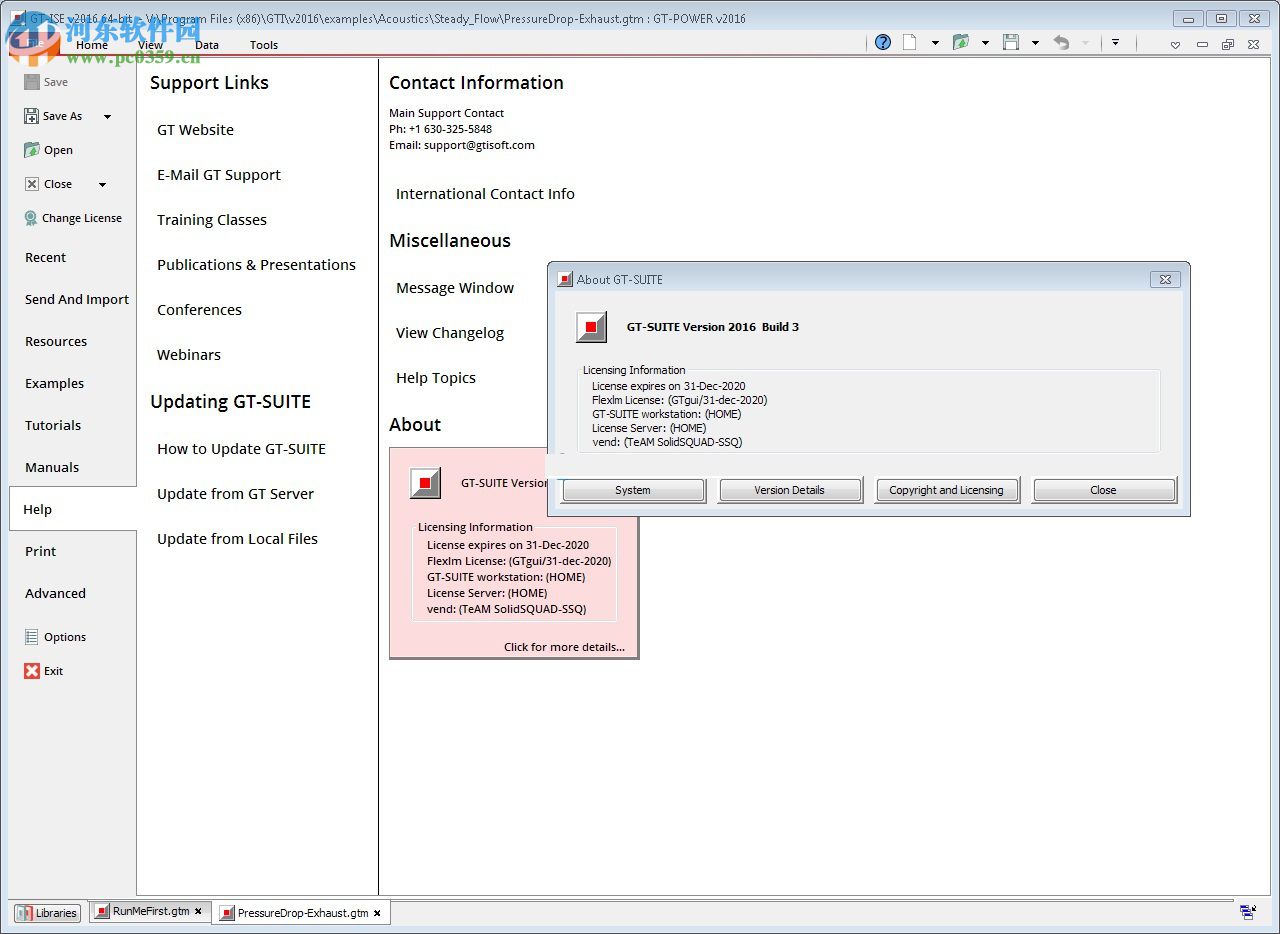Click Copyright and Licensing button

point(946,490)
